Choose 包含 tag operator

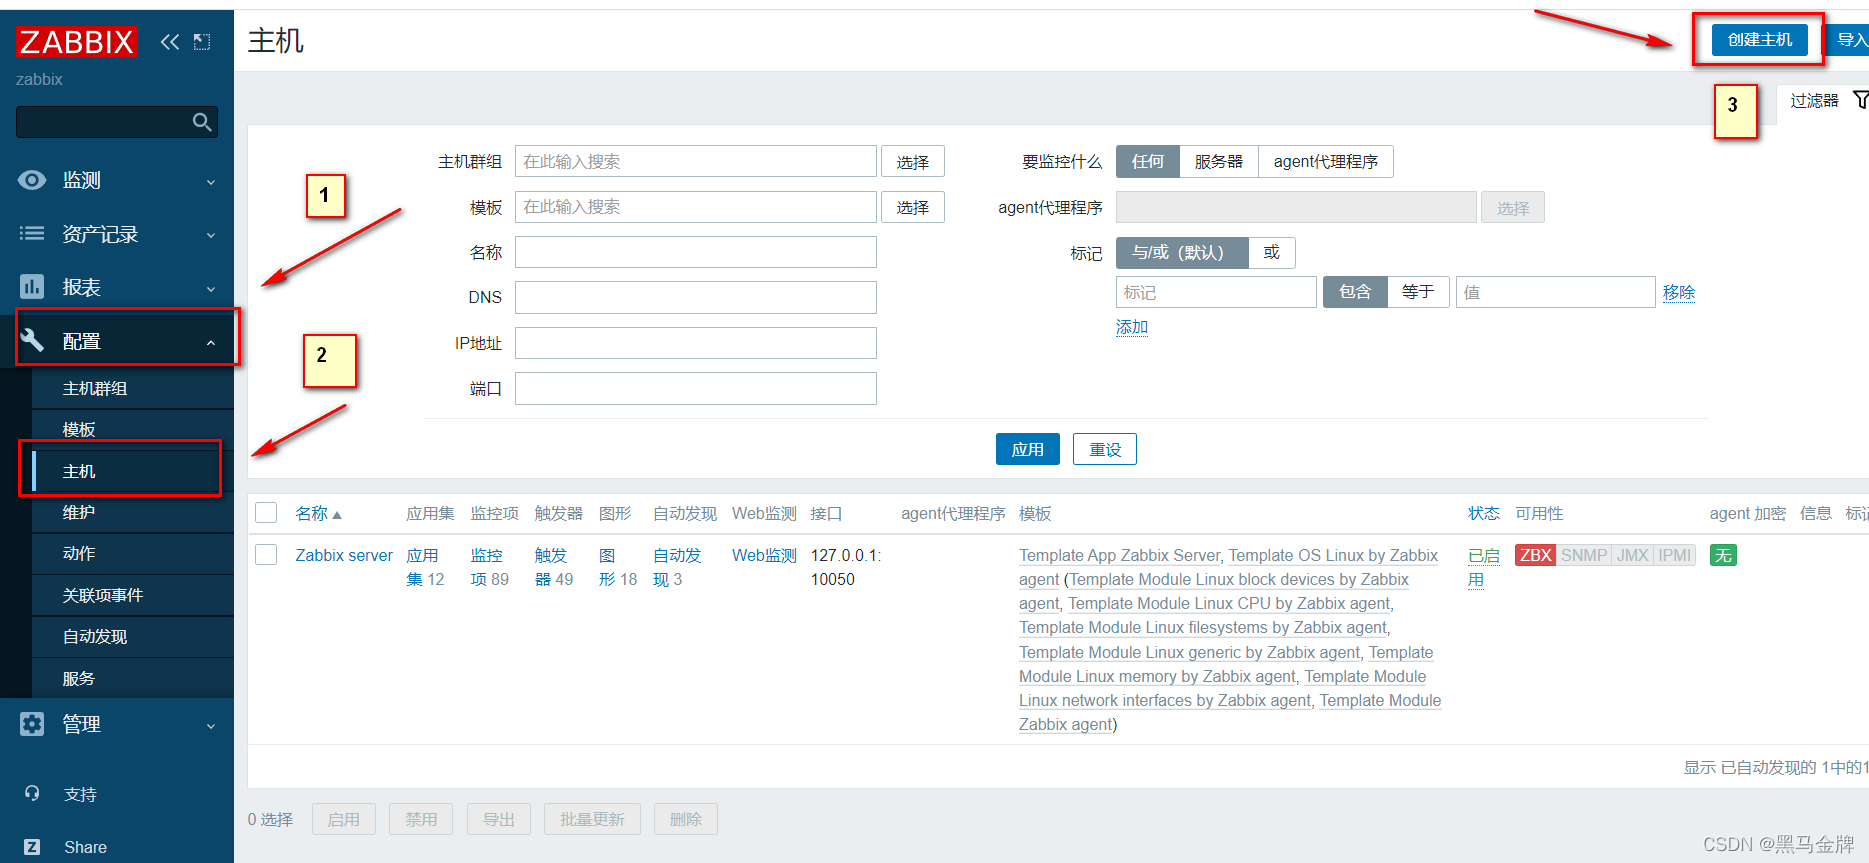pos(1355,292)
